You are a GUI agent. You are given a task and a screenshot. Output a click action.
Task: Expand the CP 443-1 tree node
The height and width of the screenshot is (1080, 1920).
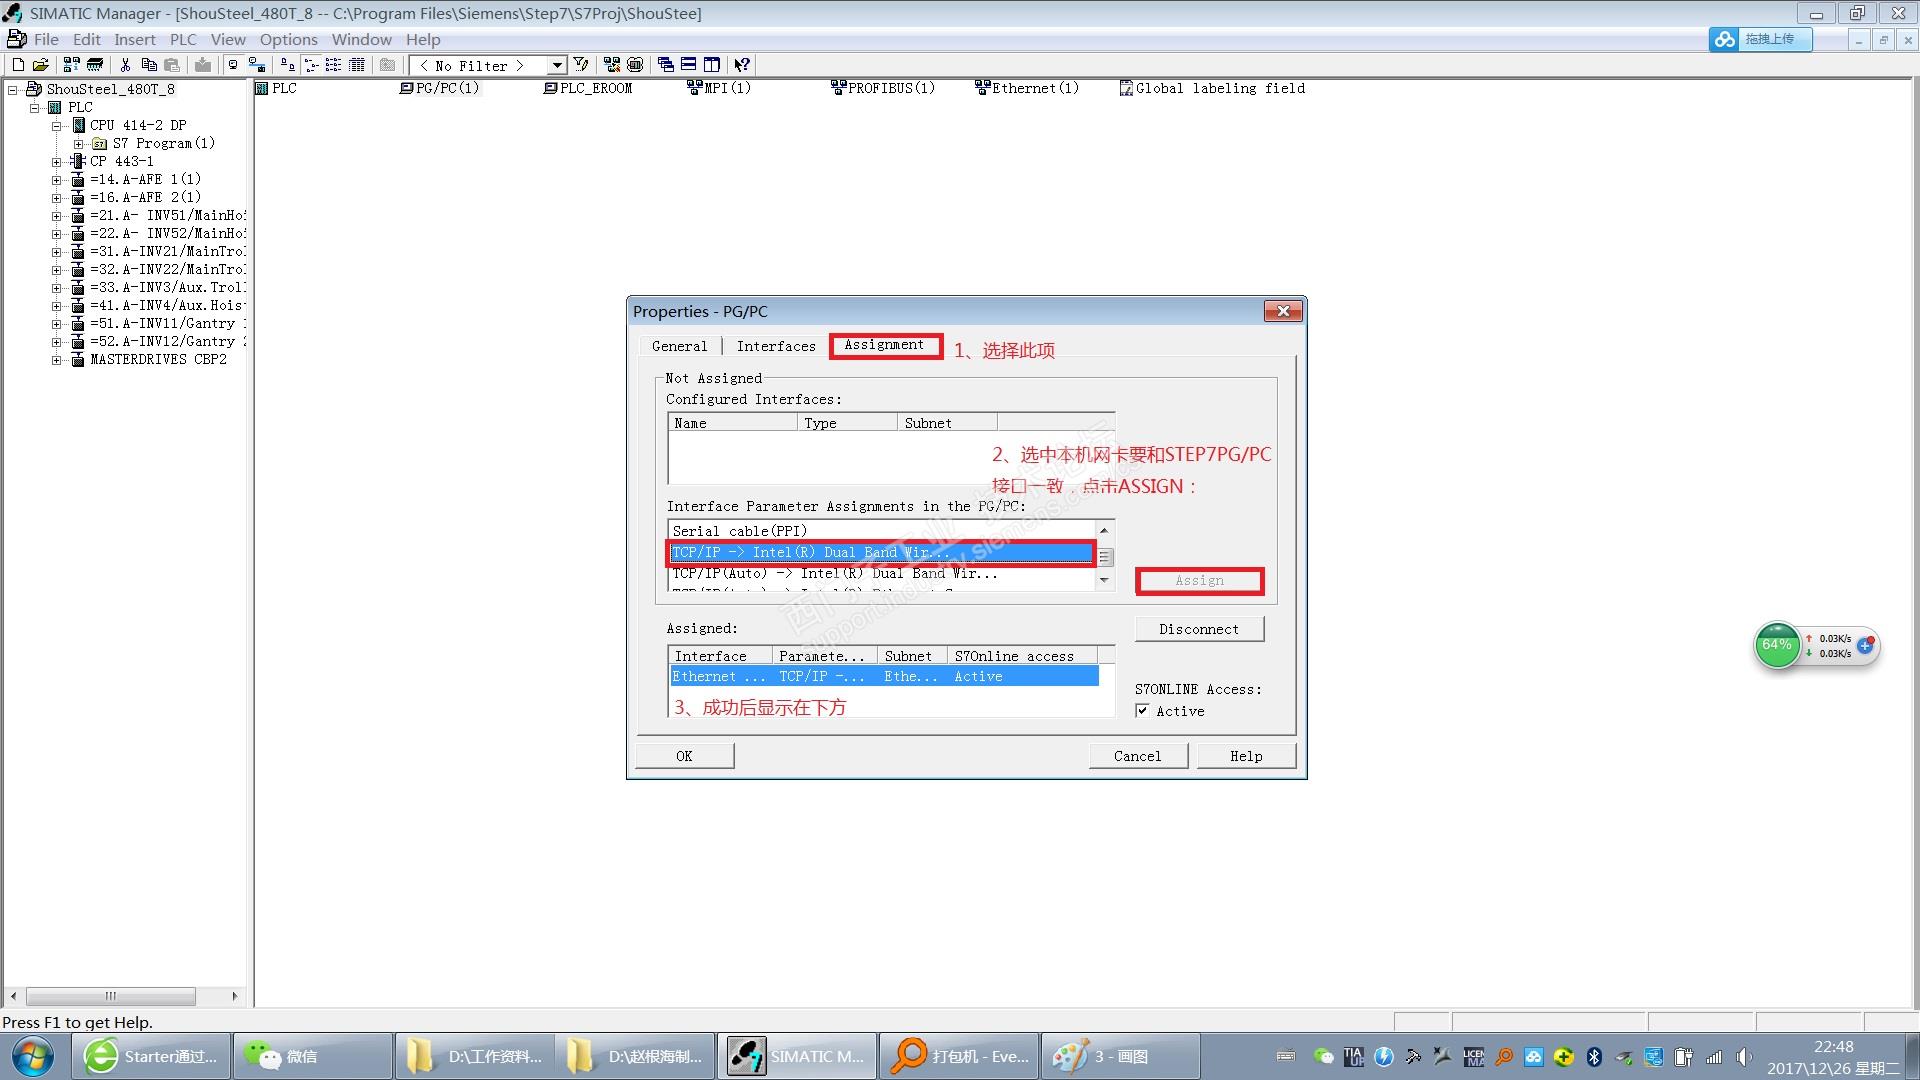pos(57,161)
